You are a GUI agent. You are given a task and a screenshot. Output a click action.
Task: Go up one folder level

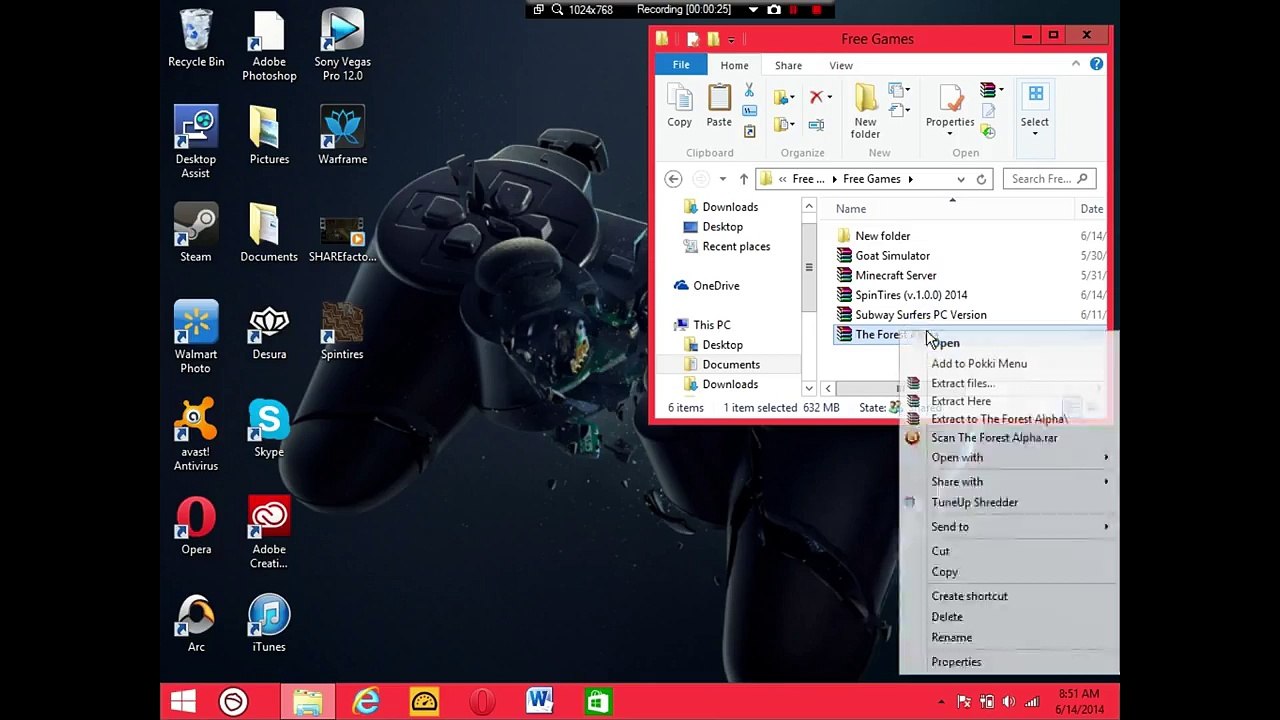pyautogui.click(x=743, y=179)
